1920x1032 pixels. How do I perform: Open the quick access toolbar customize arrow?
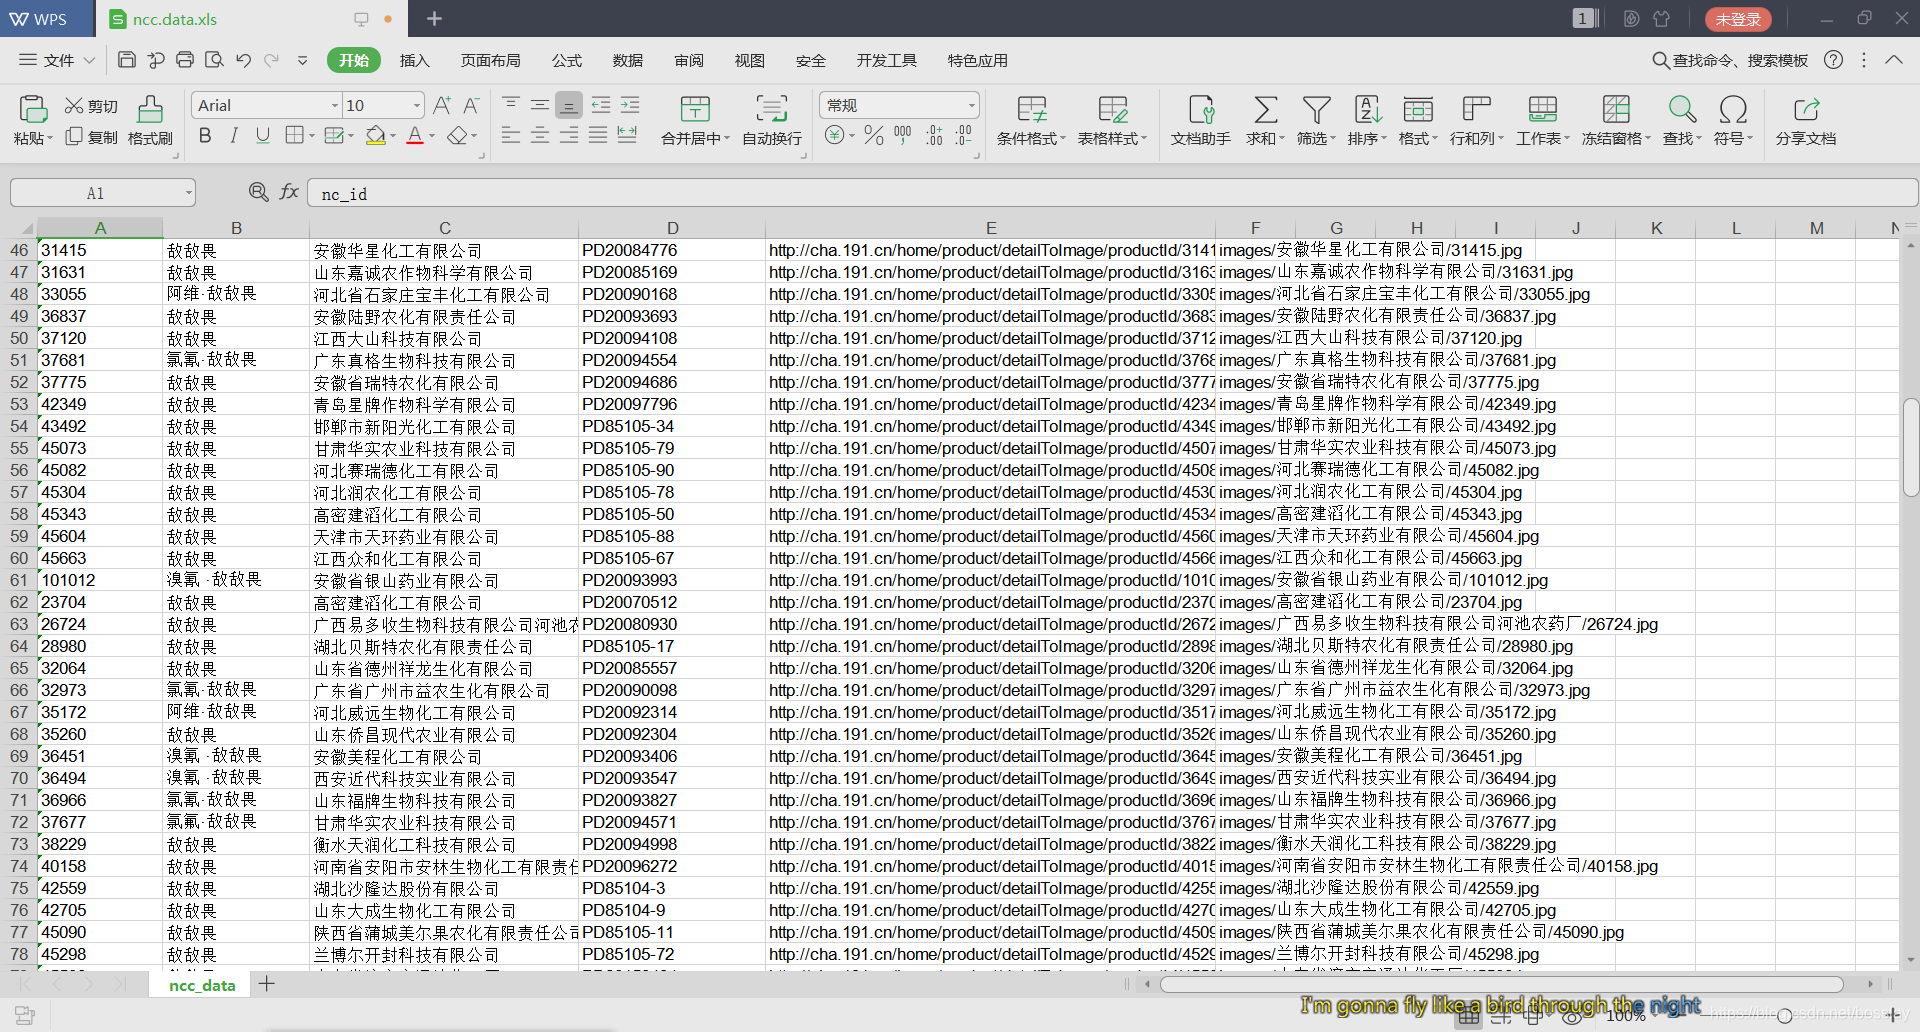coord(303,60)
